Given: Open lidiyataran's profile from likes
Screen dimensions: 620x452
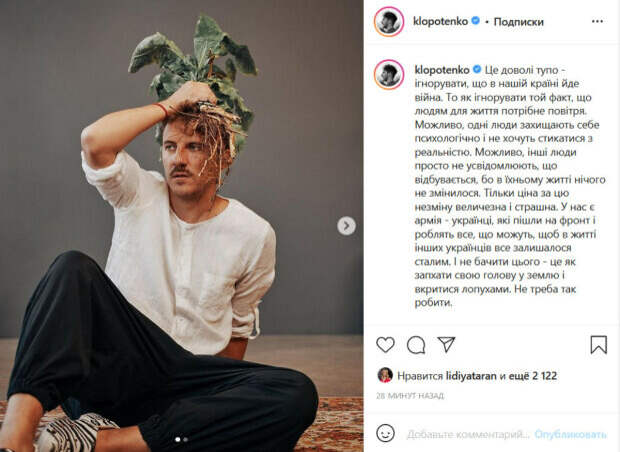Looking at the screenshot, I should pyautogui.click(x=471, y=376).
